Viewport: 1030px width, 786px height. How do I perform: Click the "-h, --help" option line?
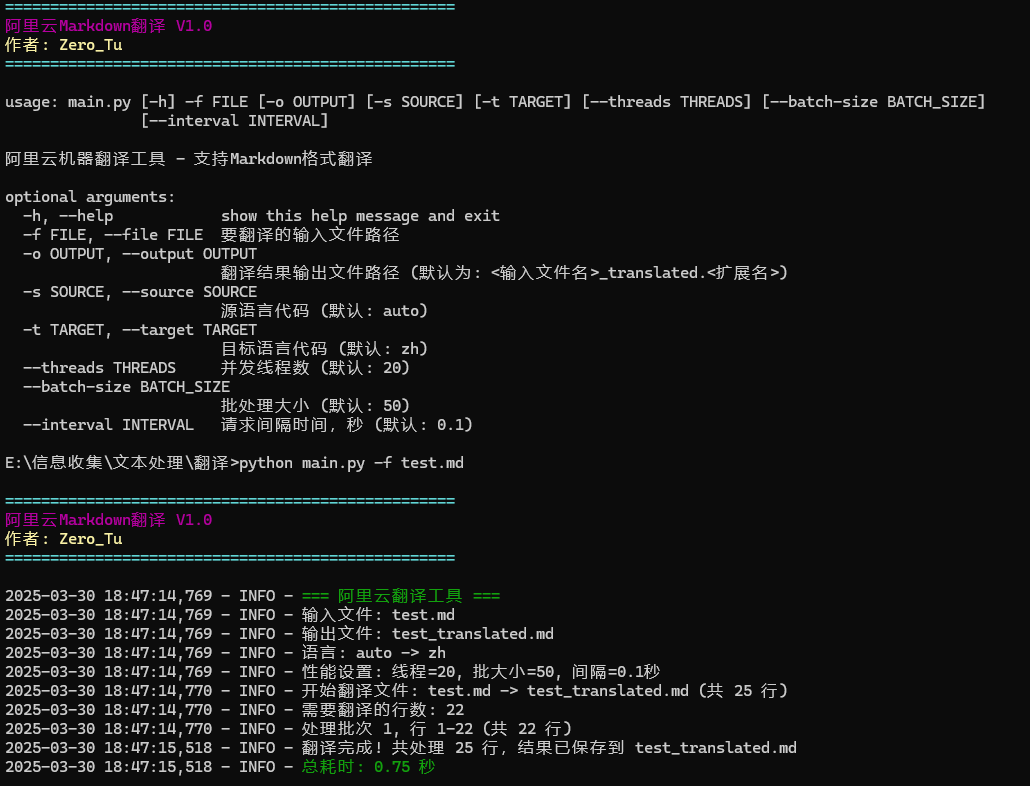pos(261,216)
